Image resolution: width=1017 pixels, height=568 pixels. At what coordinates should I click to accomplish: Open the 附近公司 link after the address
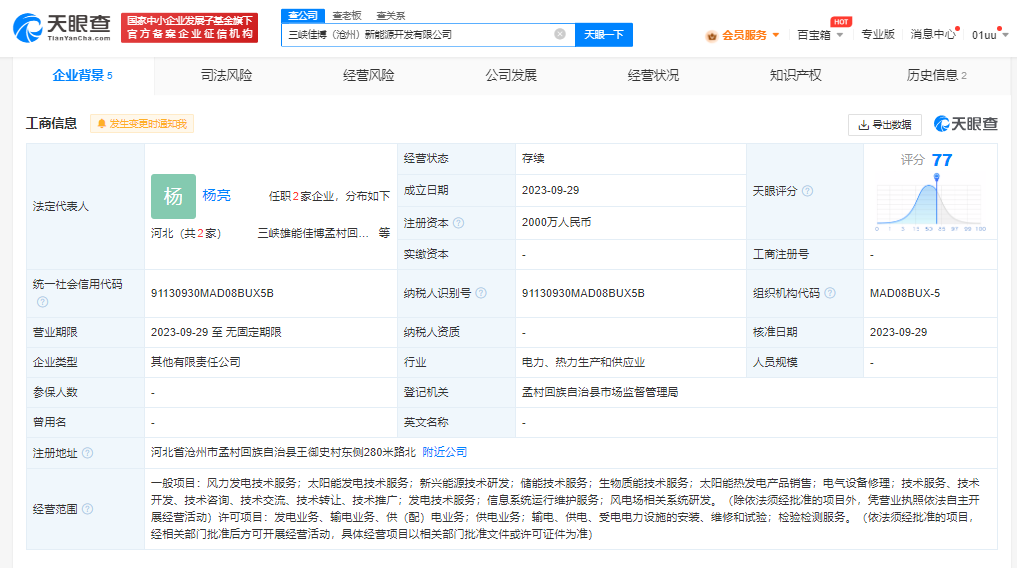(x=444, y=453)
